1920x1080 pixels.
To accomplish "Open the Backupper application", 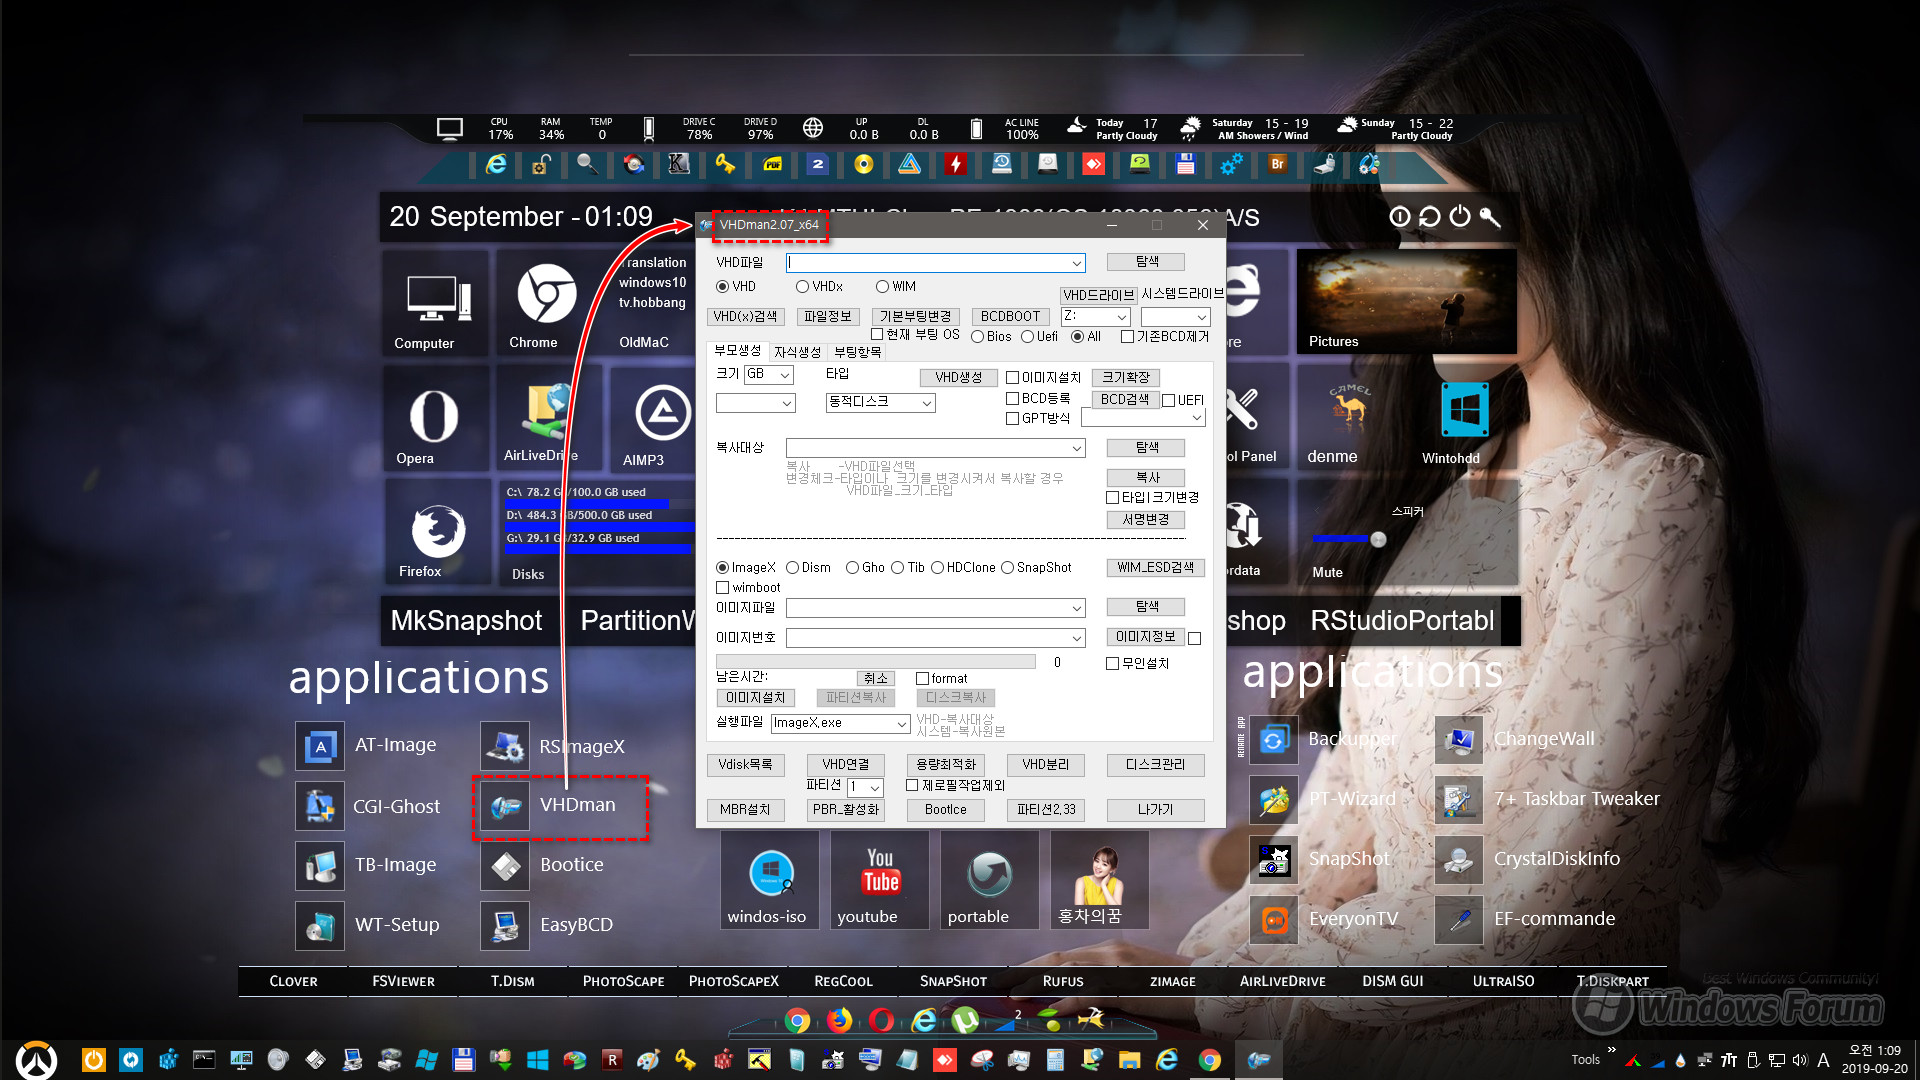I will coord(1274,740).
